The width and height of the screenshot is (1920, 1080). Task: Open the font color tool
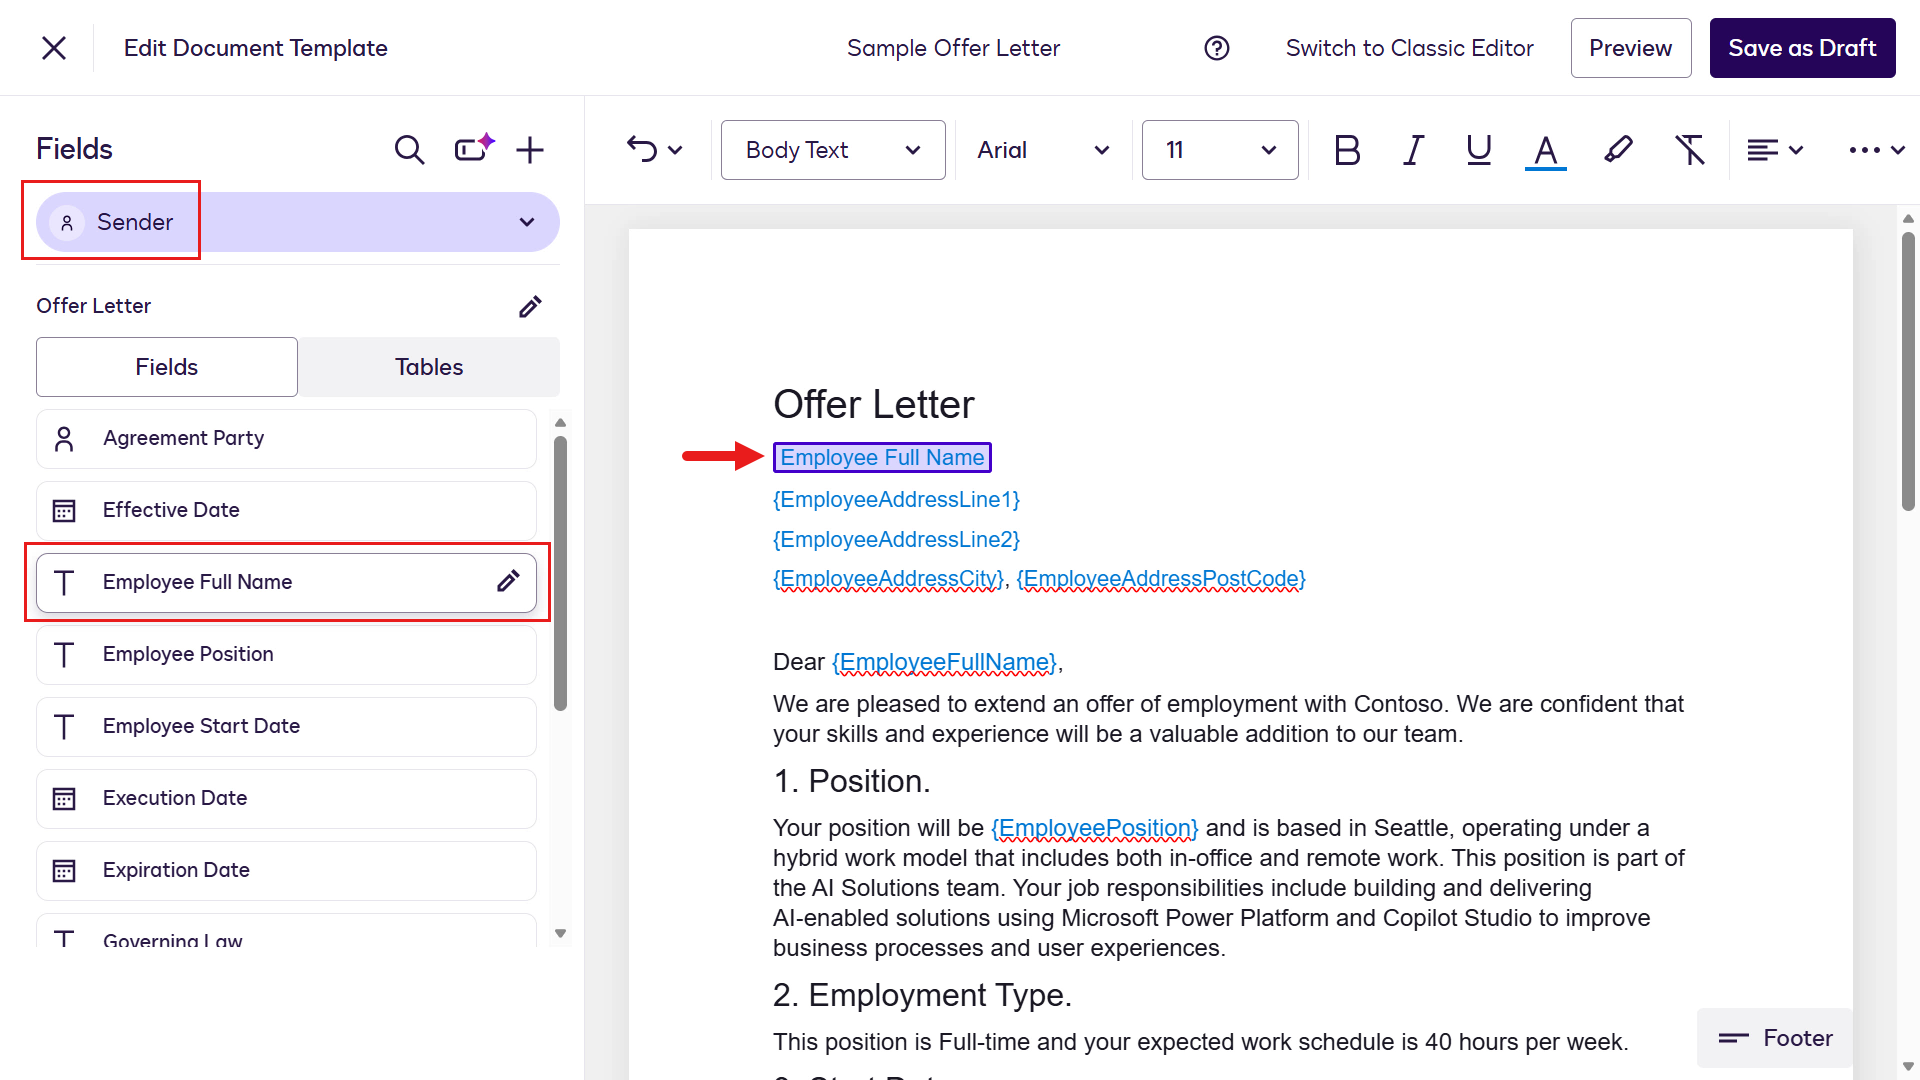pos(1545,151)
